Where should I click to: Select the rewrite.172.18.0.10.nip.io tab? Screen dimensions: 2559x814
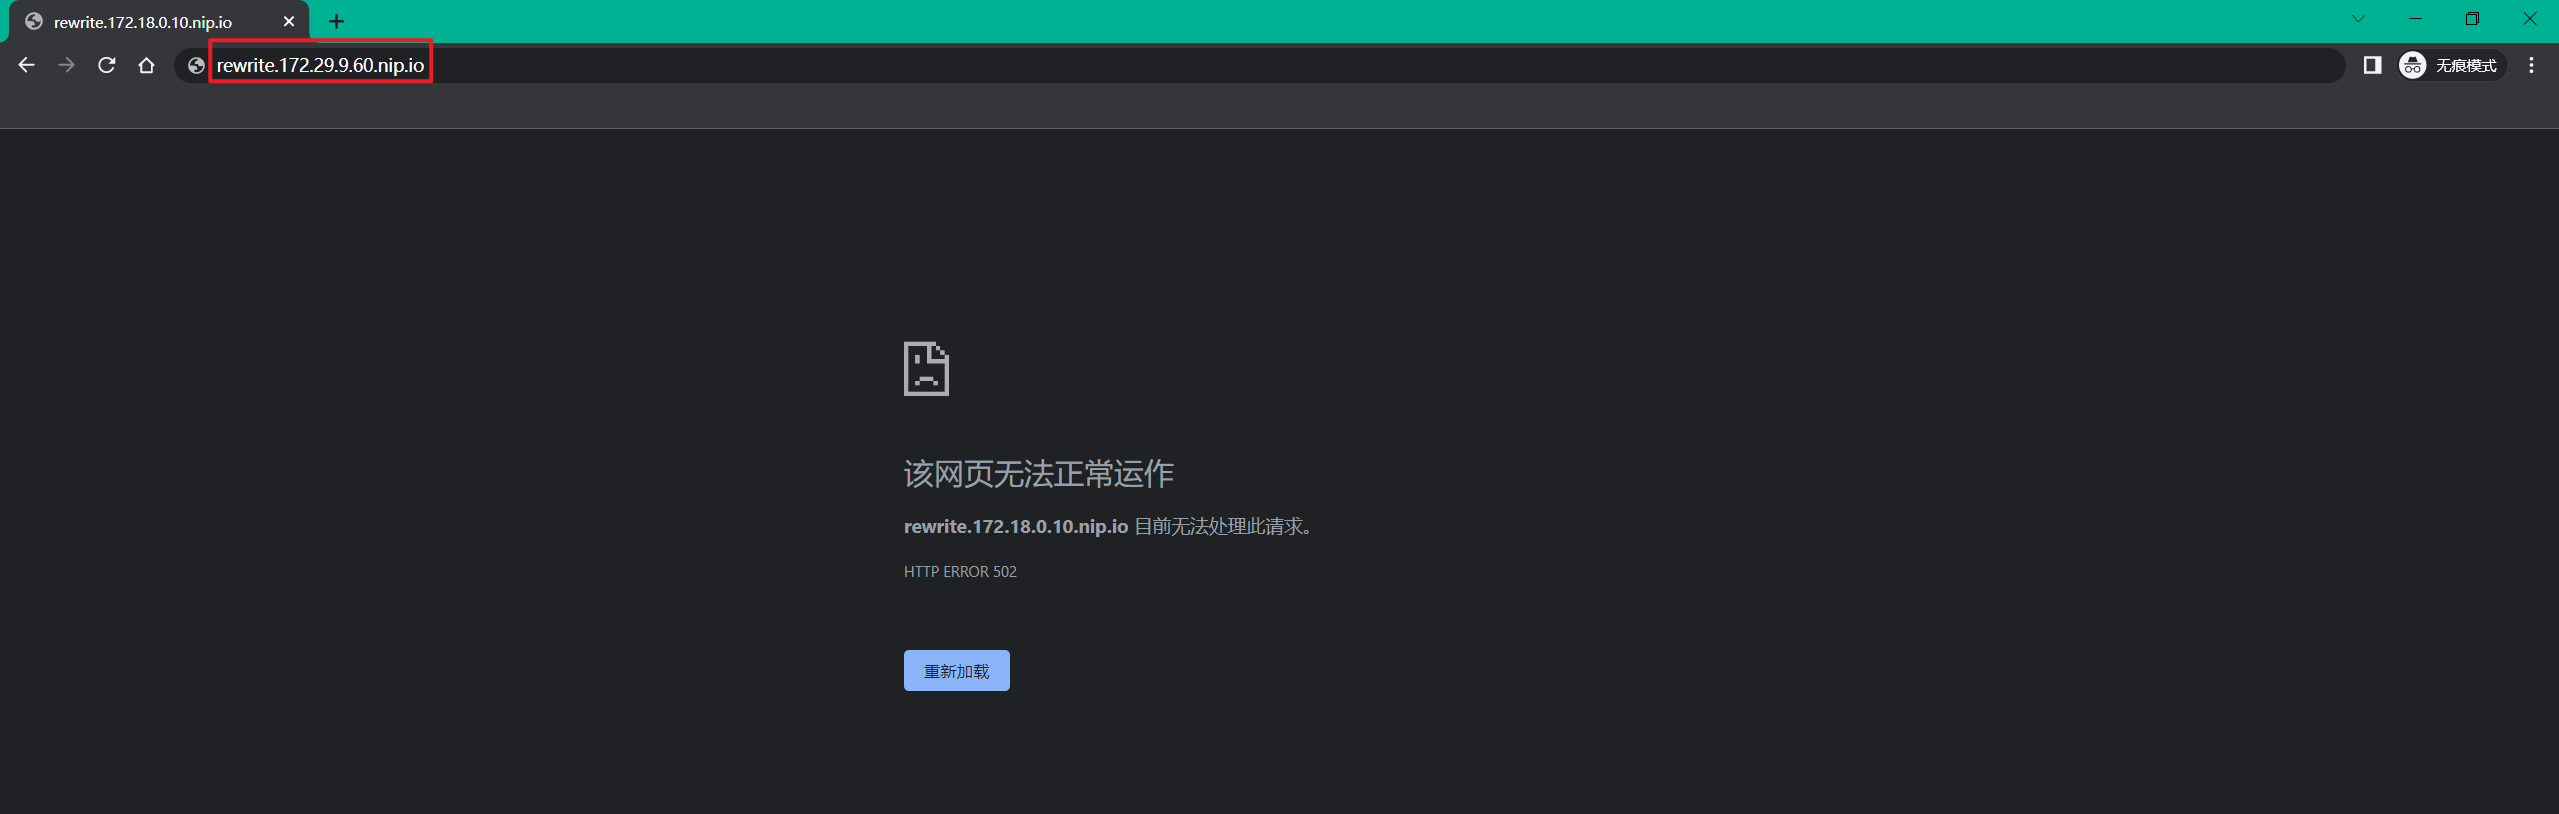click(x=142, y=22)
